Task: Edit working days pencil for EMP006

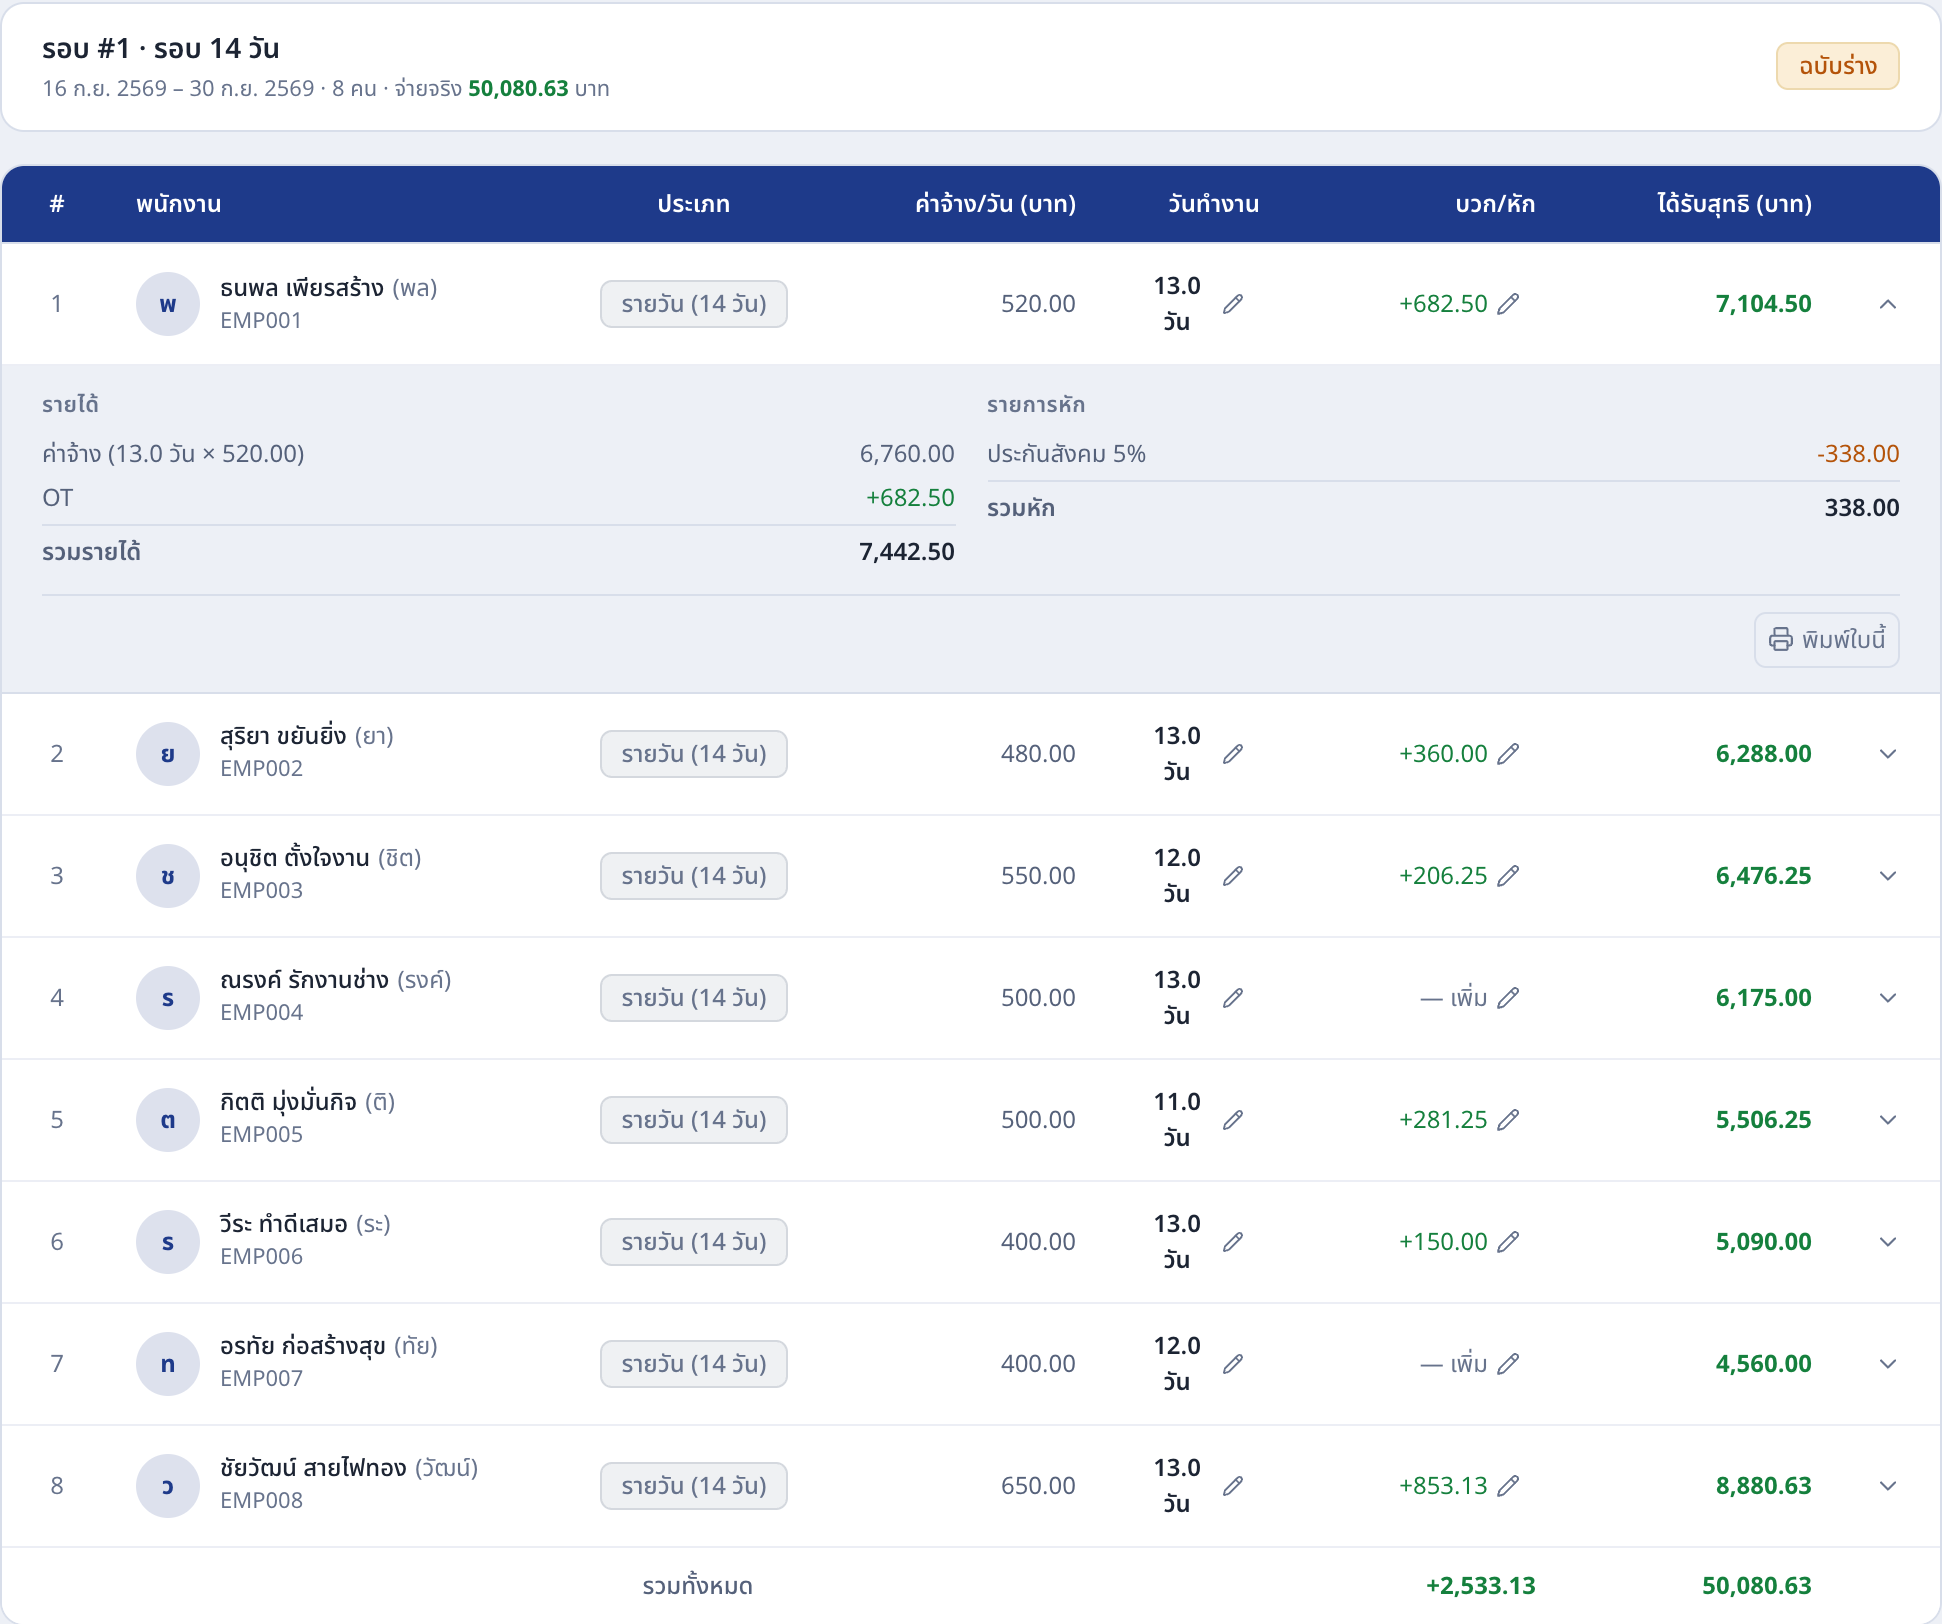Action: pyautogui.click(x=1233, y=1242)
